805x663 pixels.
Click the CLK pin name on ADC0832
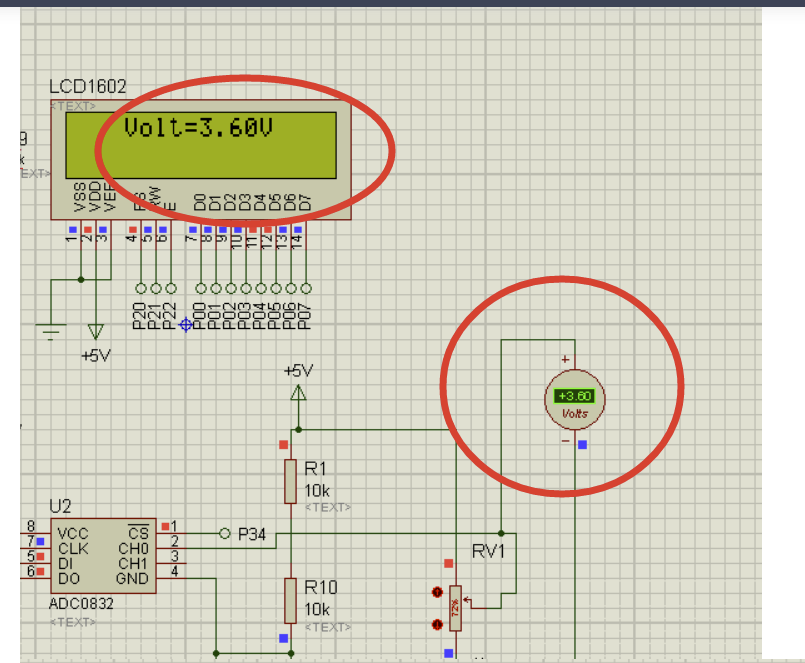click(x=73, y=548)
